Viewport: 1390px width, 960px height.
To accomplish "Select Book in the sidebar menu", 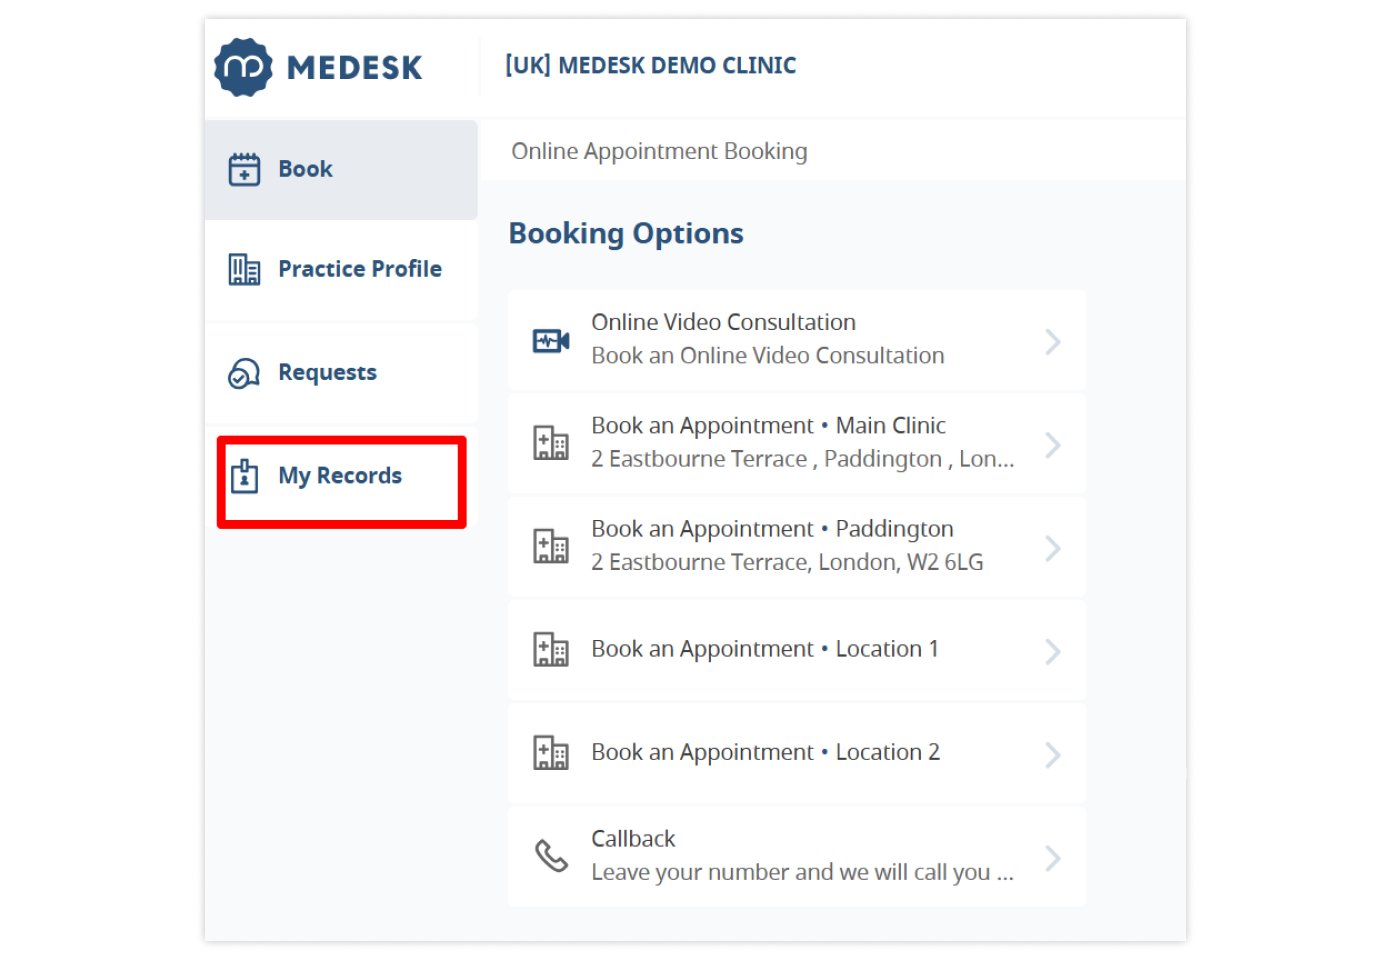I will (x=341, y=170).
